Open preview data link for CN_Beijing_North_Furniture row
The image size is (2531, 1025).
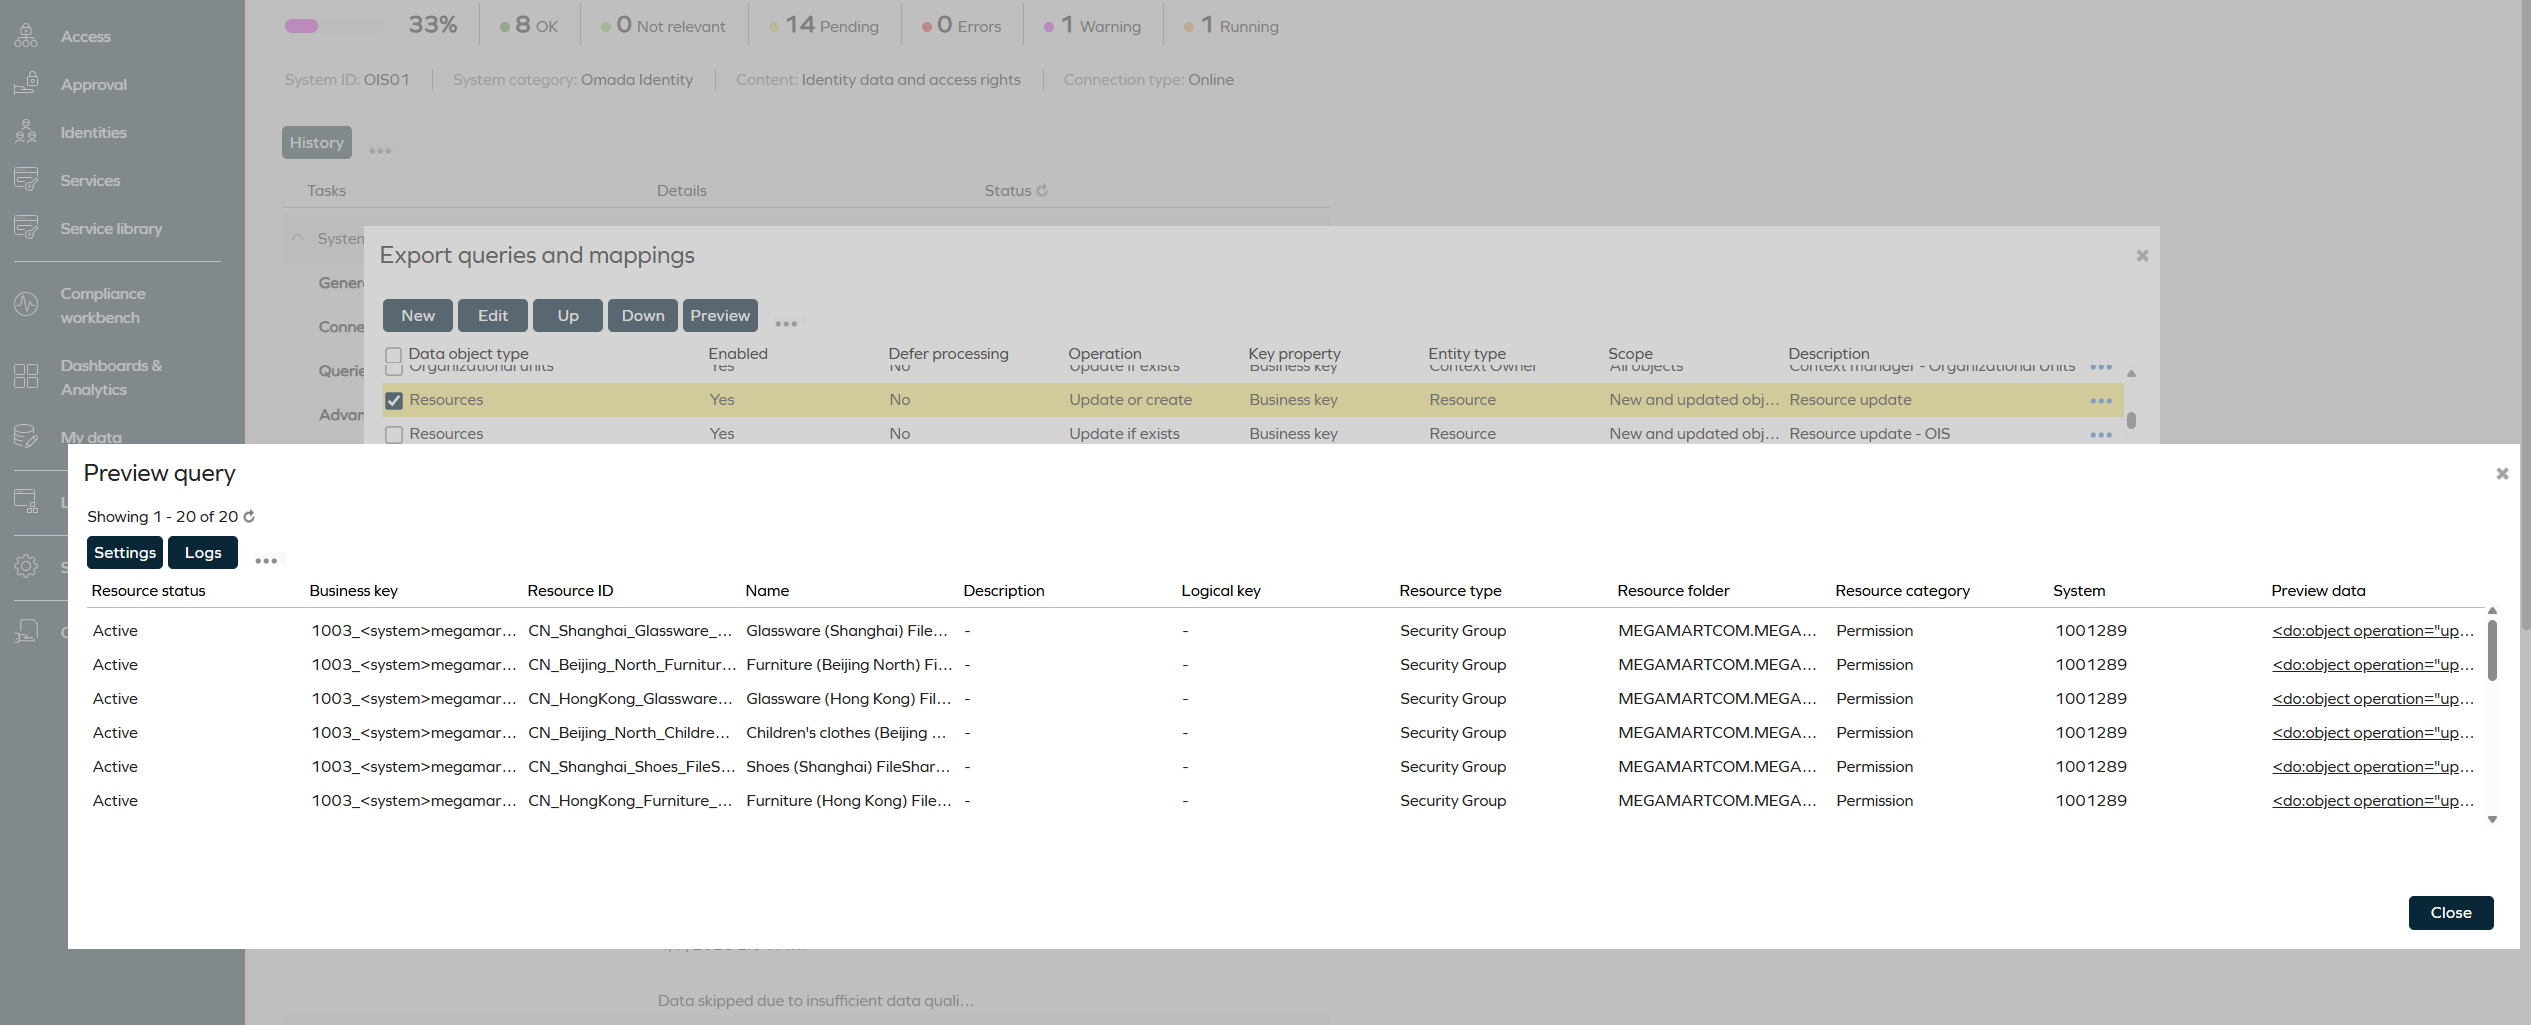2373,664
